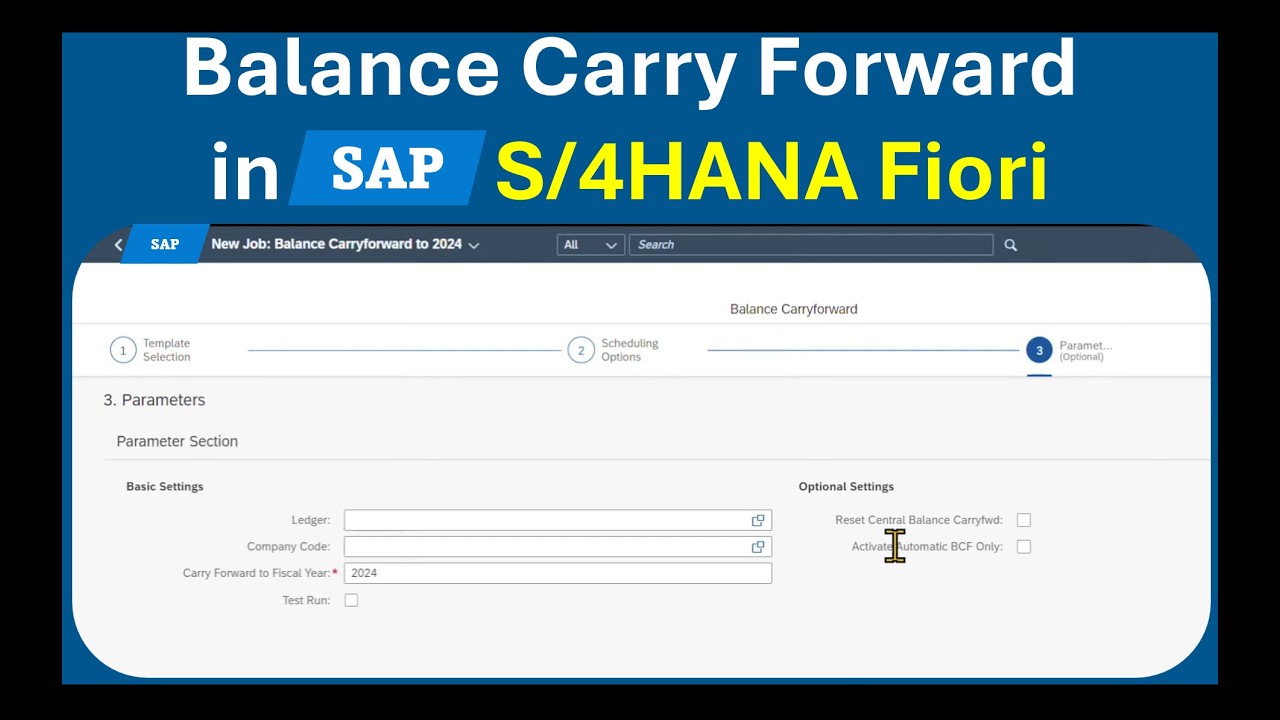The width and height of the screenshot is (1280, 720).
Task: Go to step 2 Scheduling Options
Action: pos(614,350)
